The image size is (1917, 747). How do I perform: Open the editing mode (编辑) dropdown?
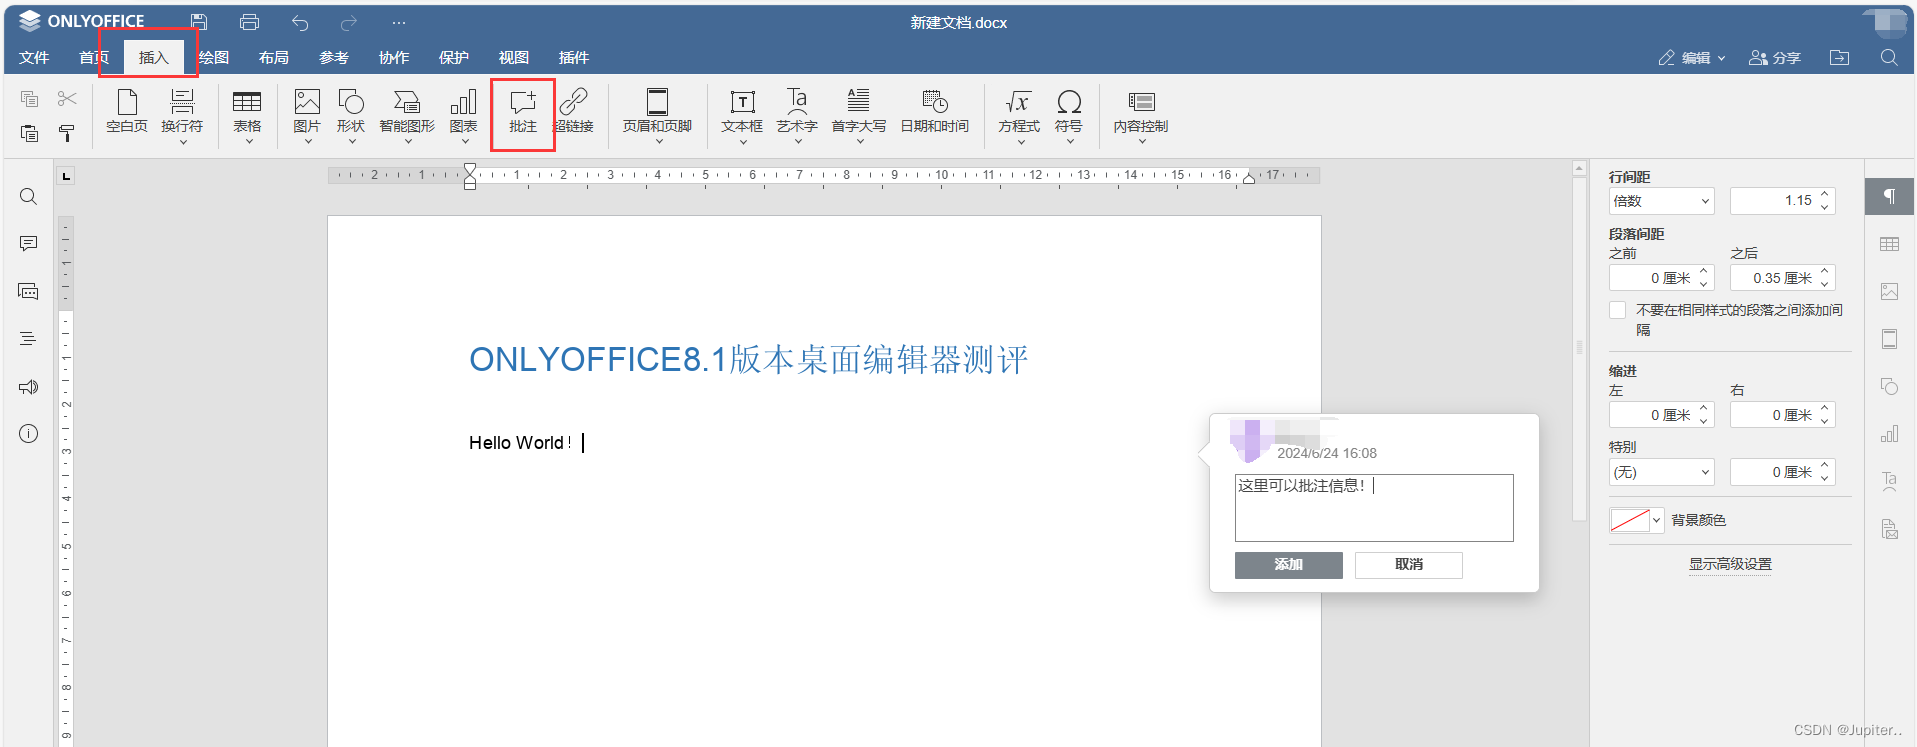pyautogui.click(x=1692, y=58)
